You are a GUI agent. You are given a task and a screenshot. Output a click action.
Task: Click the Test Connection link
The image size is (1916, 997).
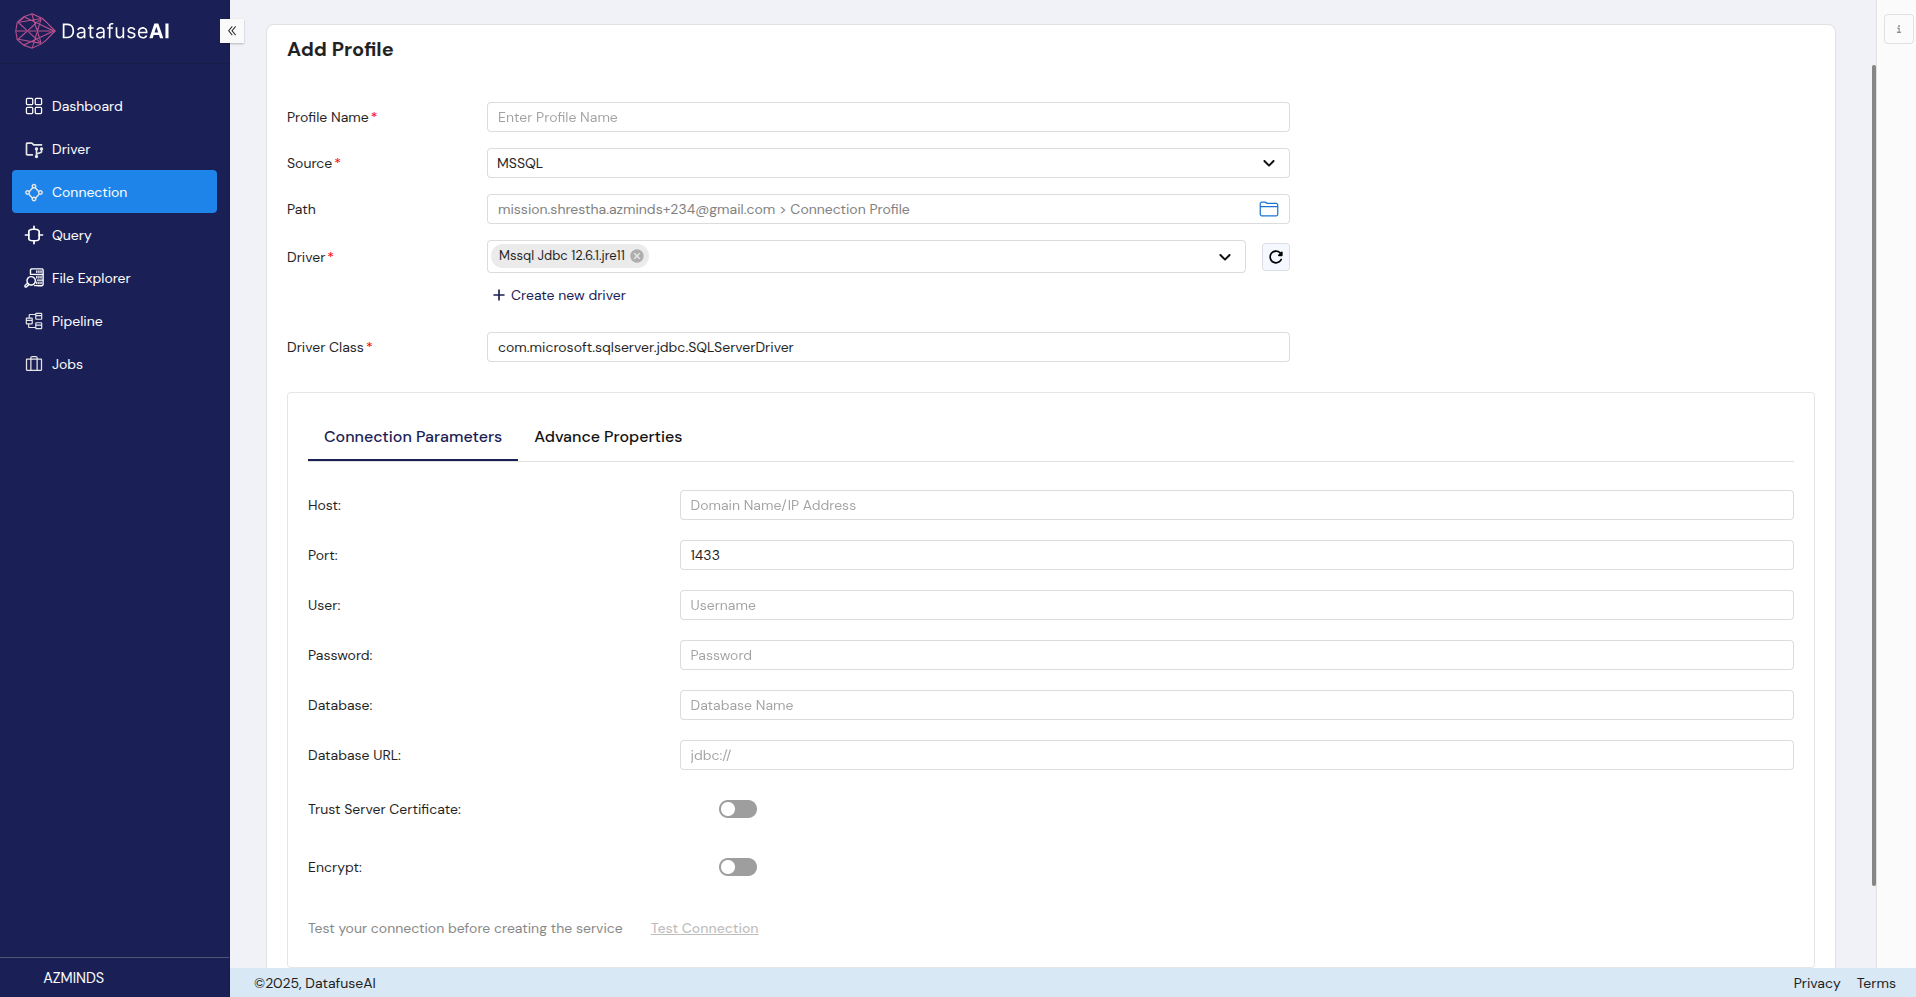coord(704,928)
